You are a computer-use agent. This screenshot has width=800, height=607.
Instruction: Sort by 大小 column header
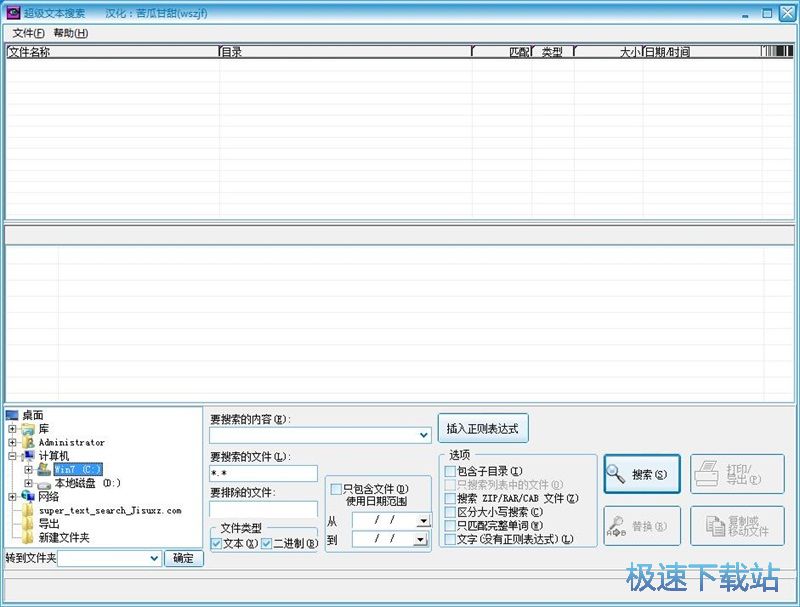pyautogui.click(x=609, y=52)
